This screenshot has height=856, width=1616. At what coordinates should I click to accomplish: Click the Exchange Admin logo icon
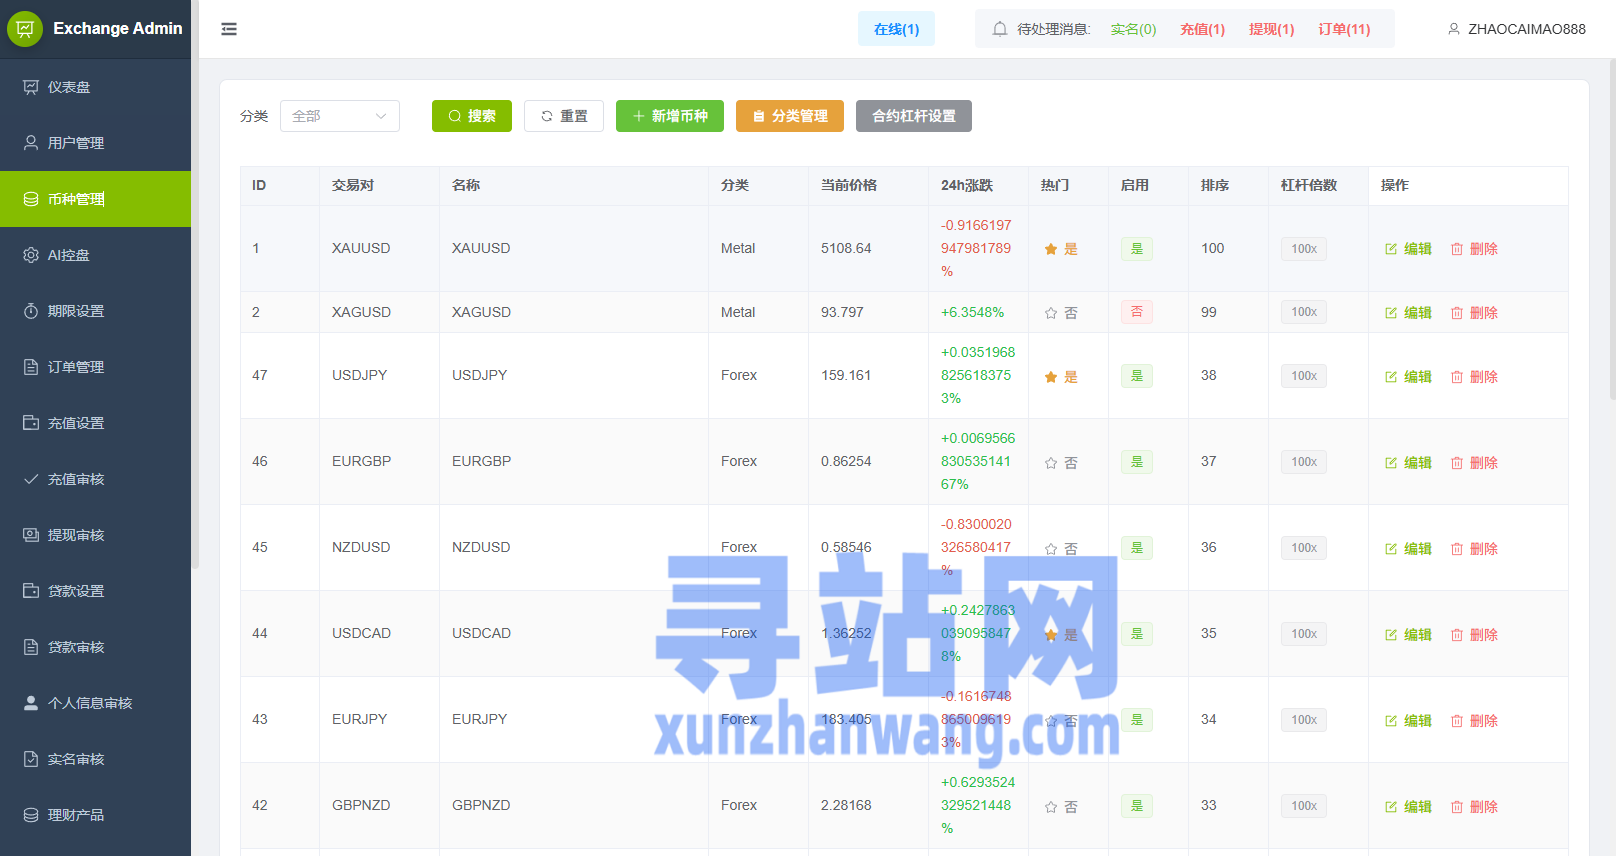[x=25, y=29]
